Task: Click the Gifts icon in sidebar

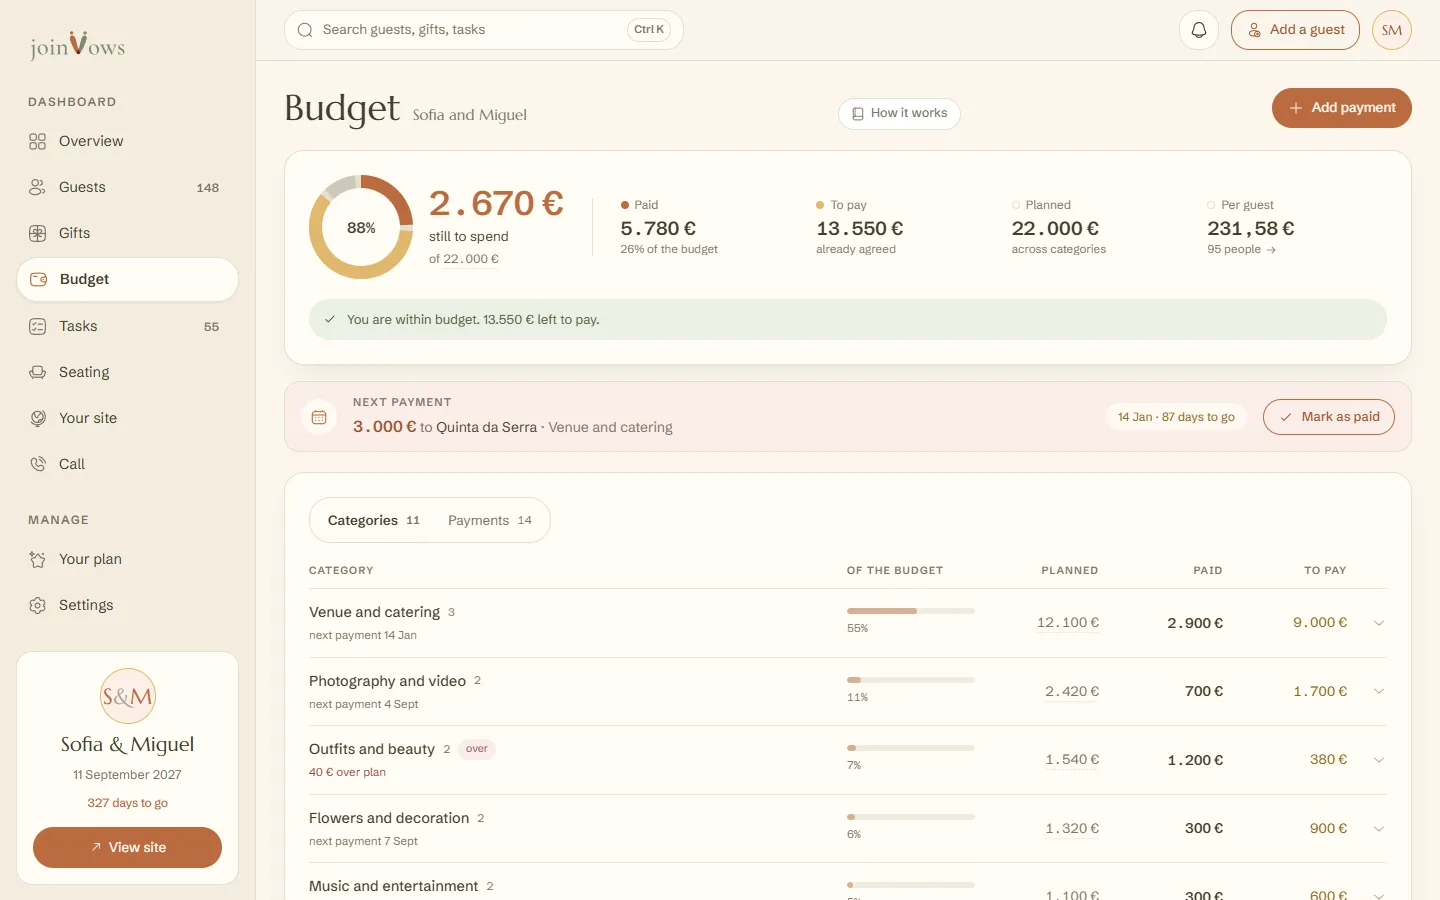Action: point(38,233)
